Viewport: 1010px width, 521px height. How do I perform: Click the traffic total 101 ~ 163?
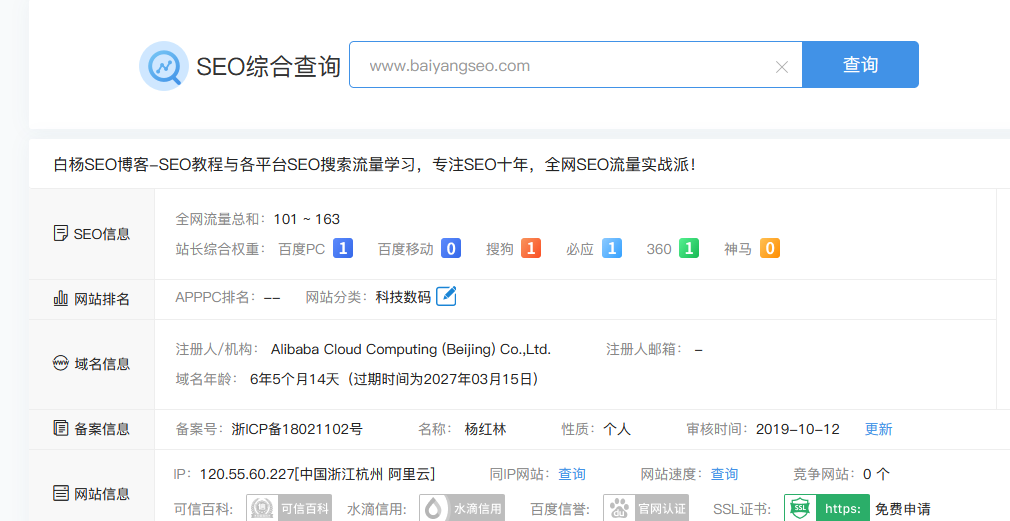(307, 219)
